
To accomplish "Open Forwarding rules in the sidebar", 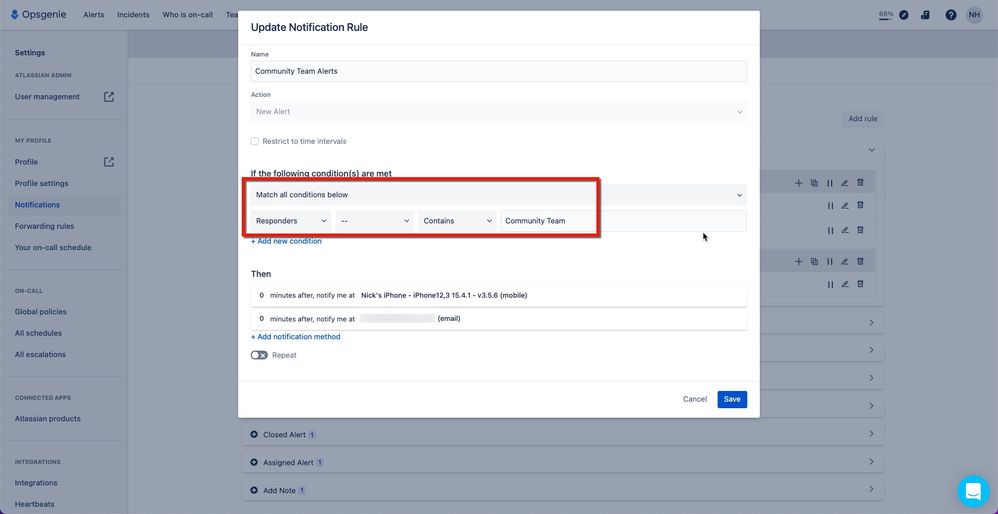I will [x=45, y=226].
